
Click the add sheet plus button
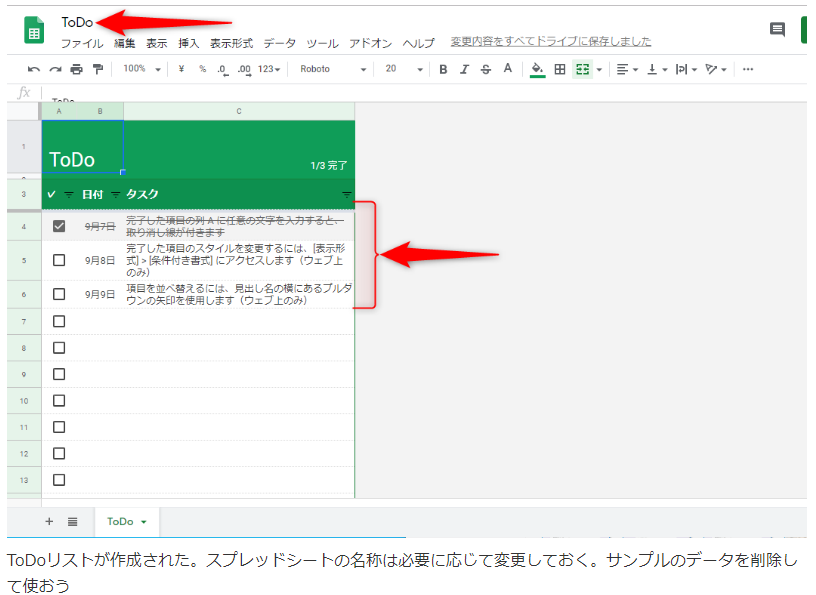pyautogui.click(x=49, y=521)
